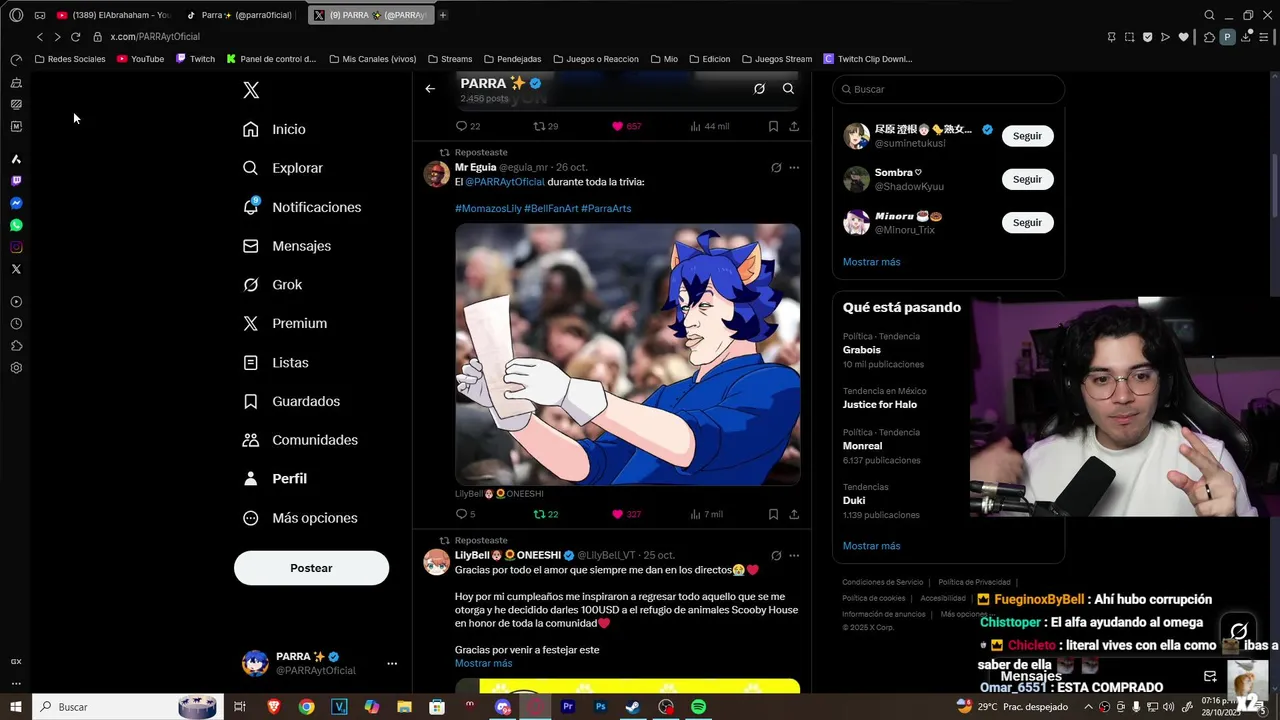The height and width of the screenshot is (720, 1280).
Task: Open more options on Mr Eguia post
Action: (x=794, y=167)
